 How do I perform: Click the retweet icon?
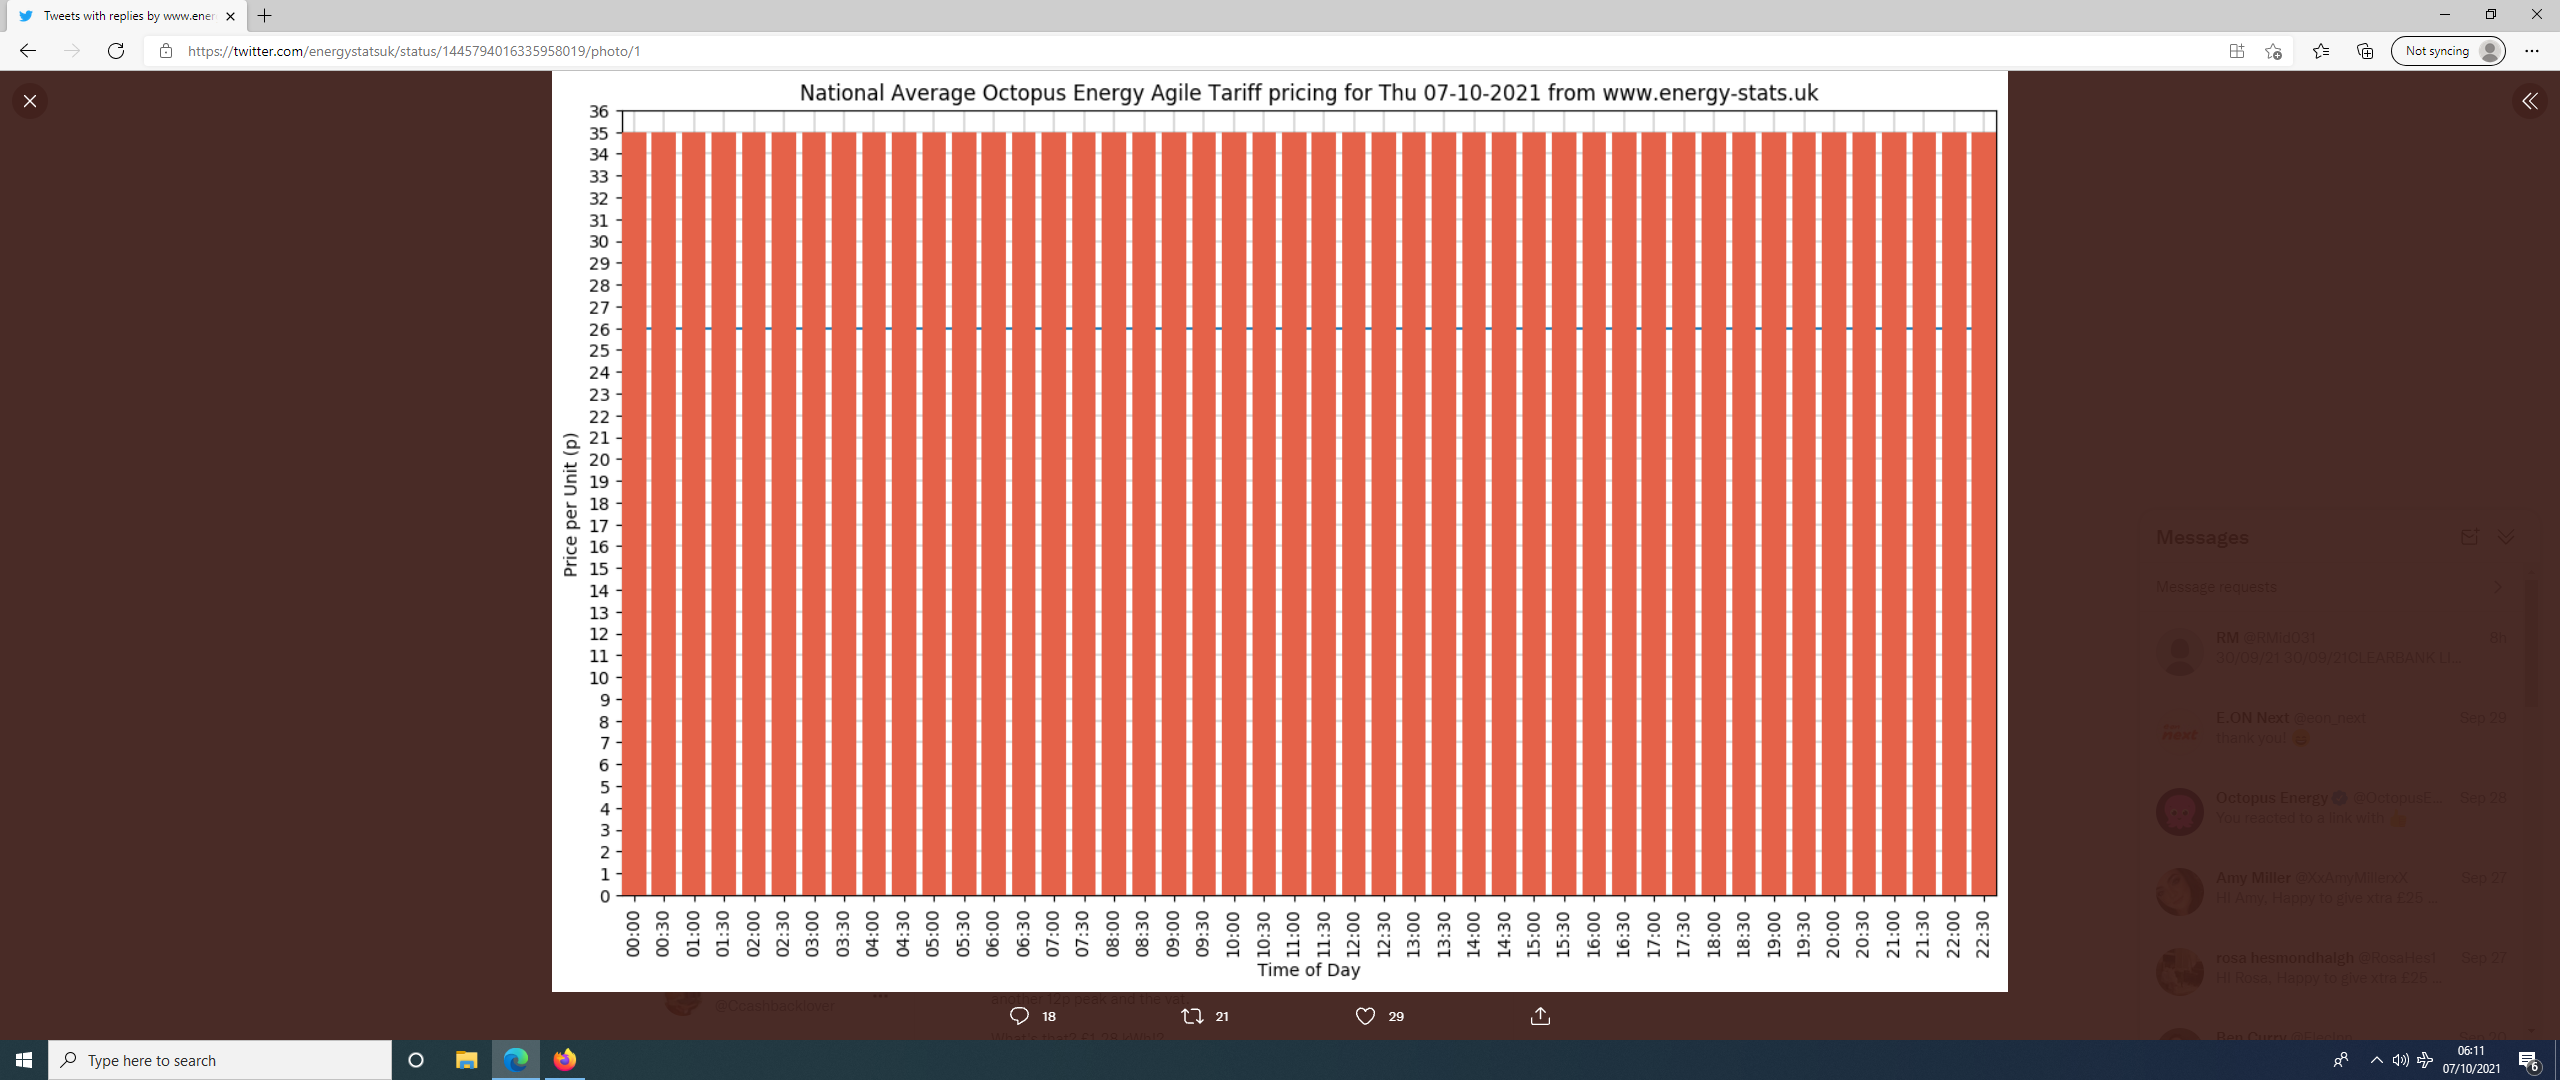coord(1192,1016)
